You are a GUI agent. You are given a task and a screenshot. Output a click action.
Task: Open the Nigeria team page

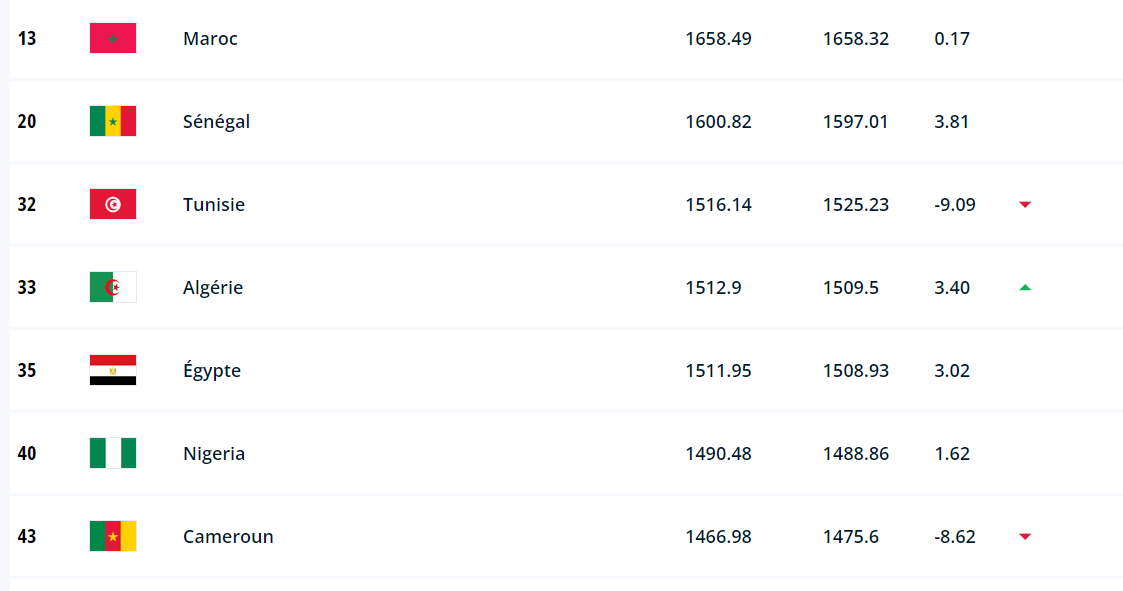(214, 454)
